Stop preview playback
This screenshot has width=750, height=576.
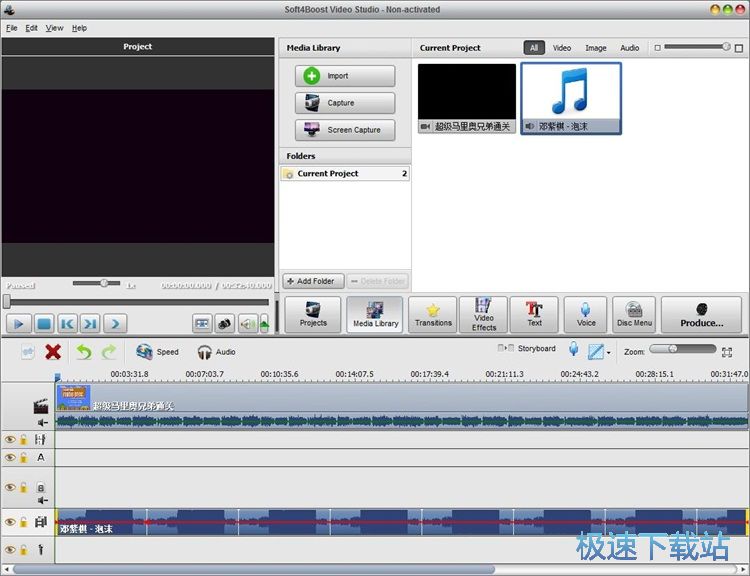(44, 324)
